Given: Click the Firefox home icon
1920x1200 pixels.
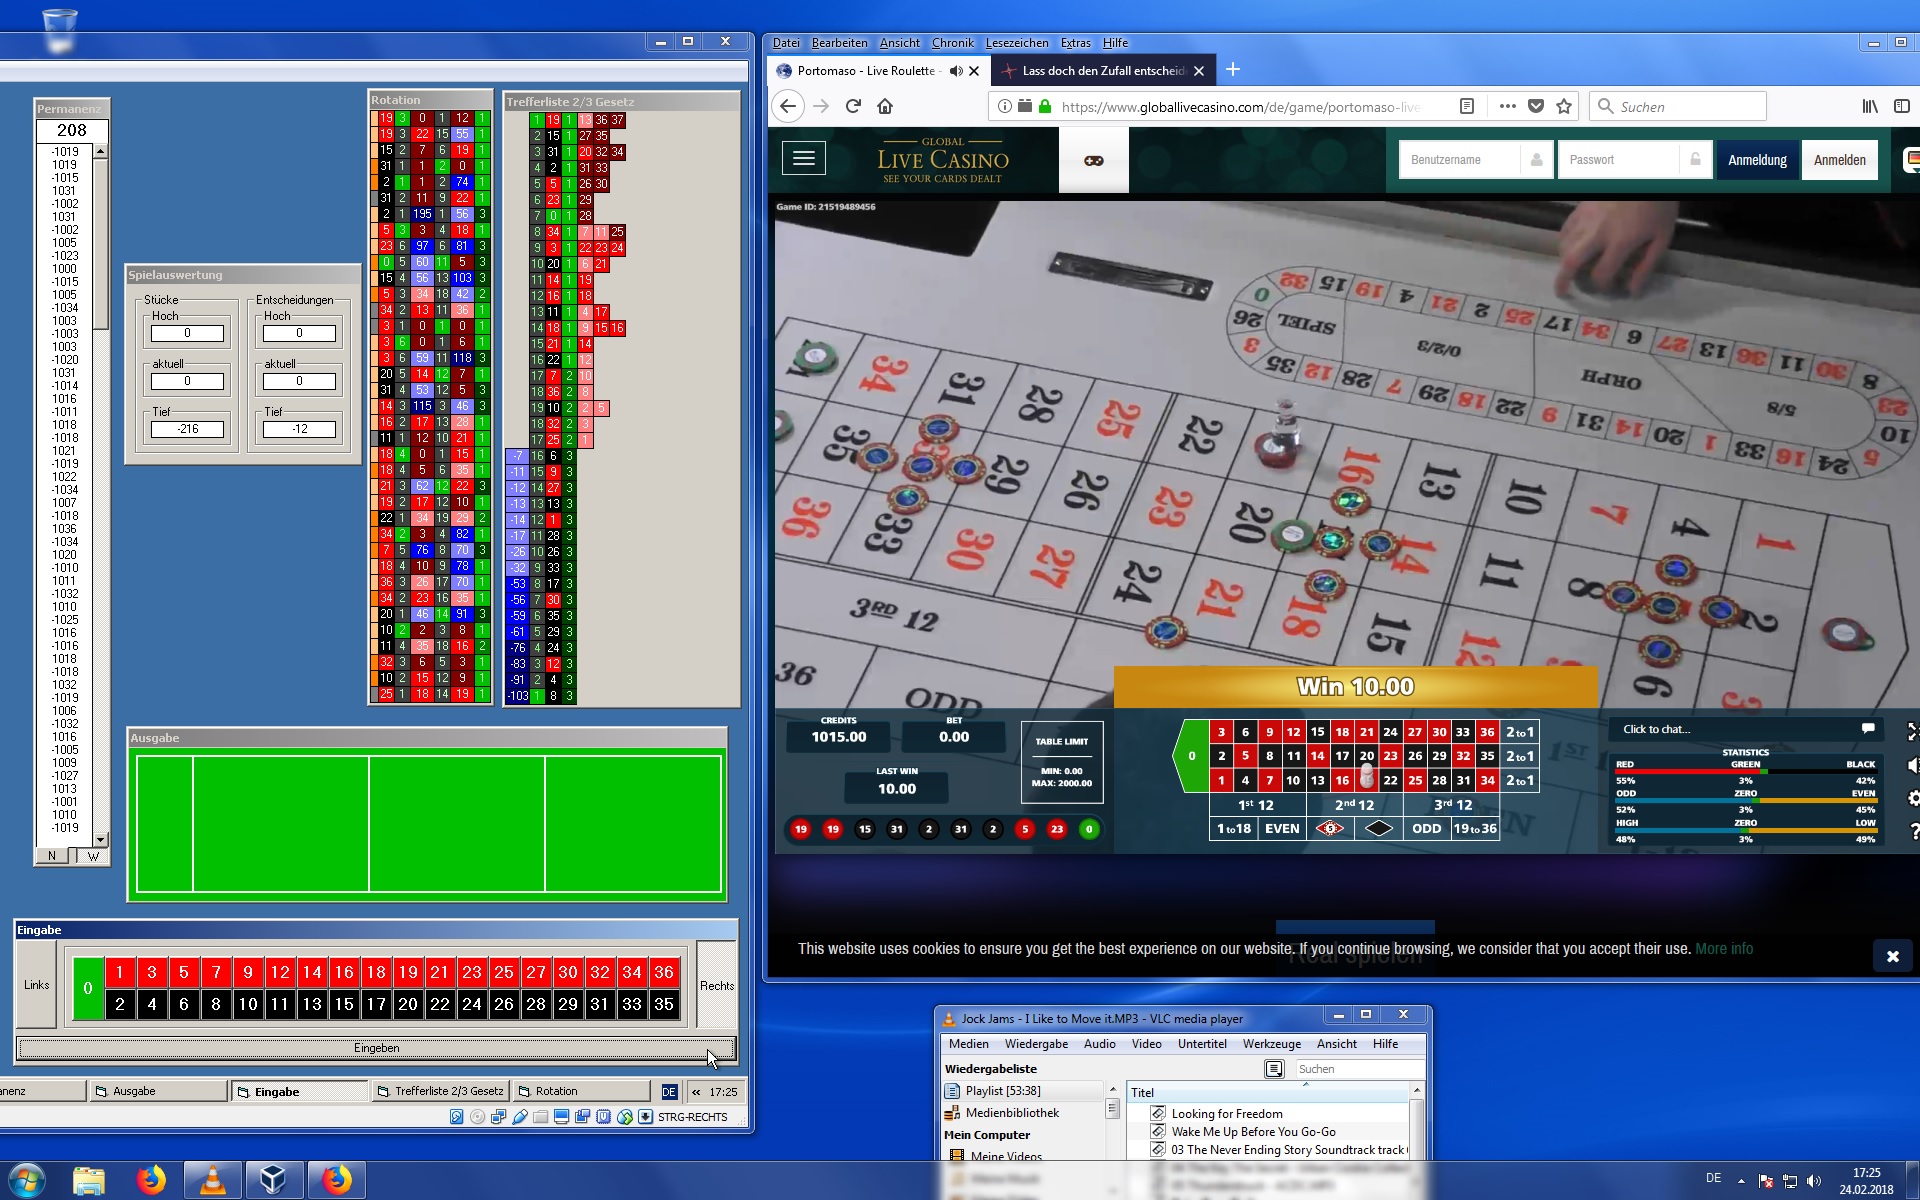Looking at the screenshot, I should point(885,106).
